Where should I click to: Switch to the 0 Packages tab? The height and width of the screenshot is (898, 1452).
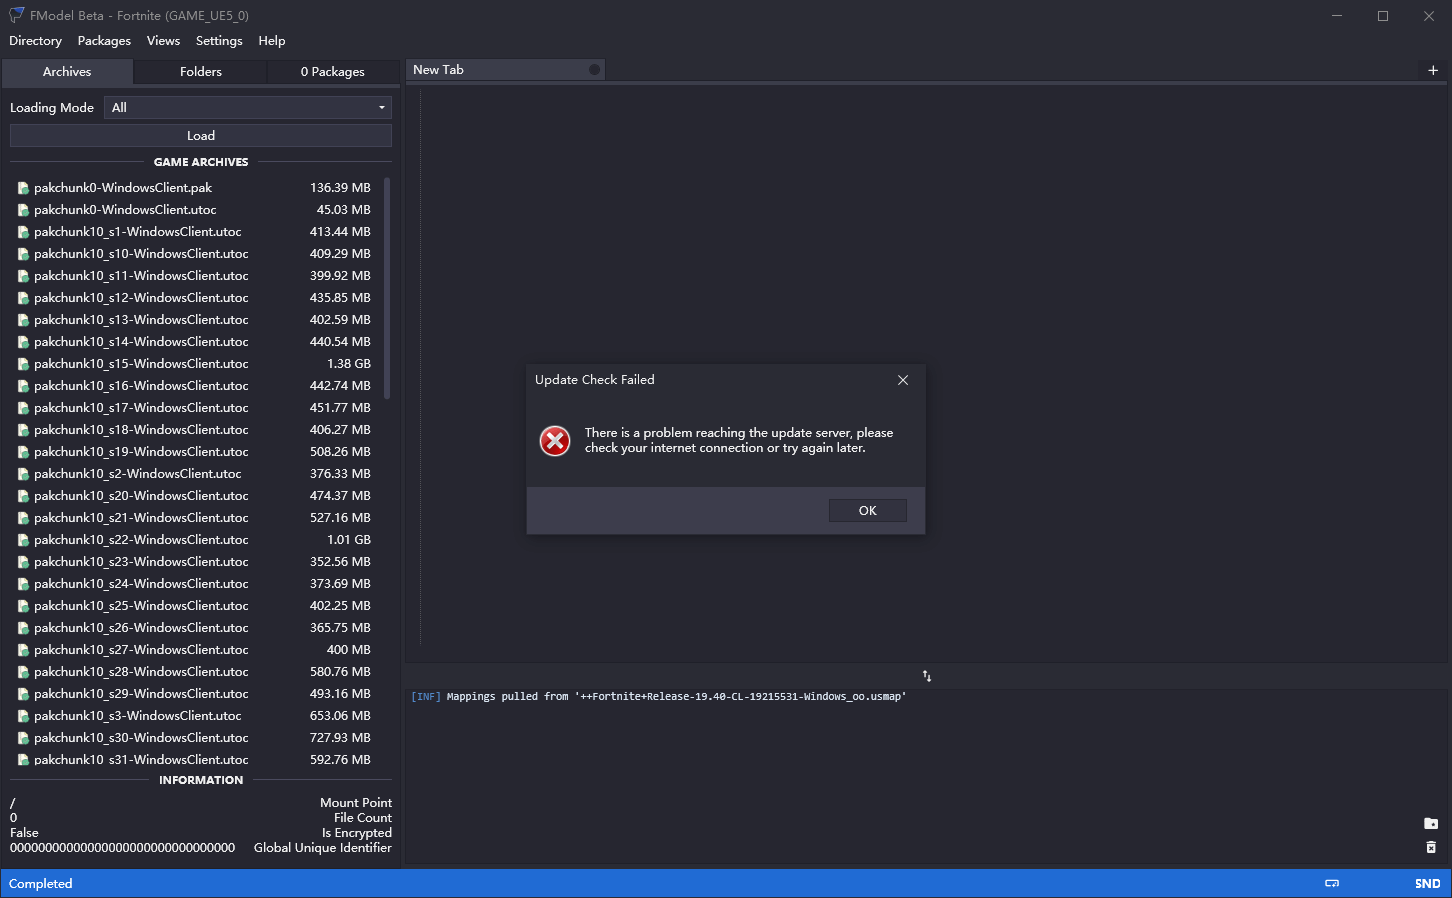click(333, 72)
